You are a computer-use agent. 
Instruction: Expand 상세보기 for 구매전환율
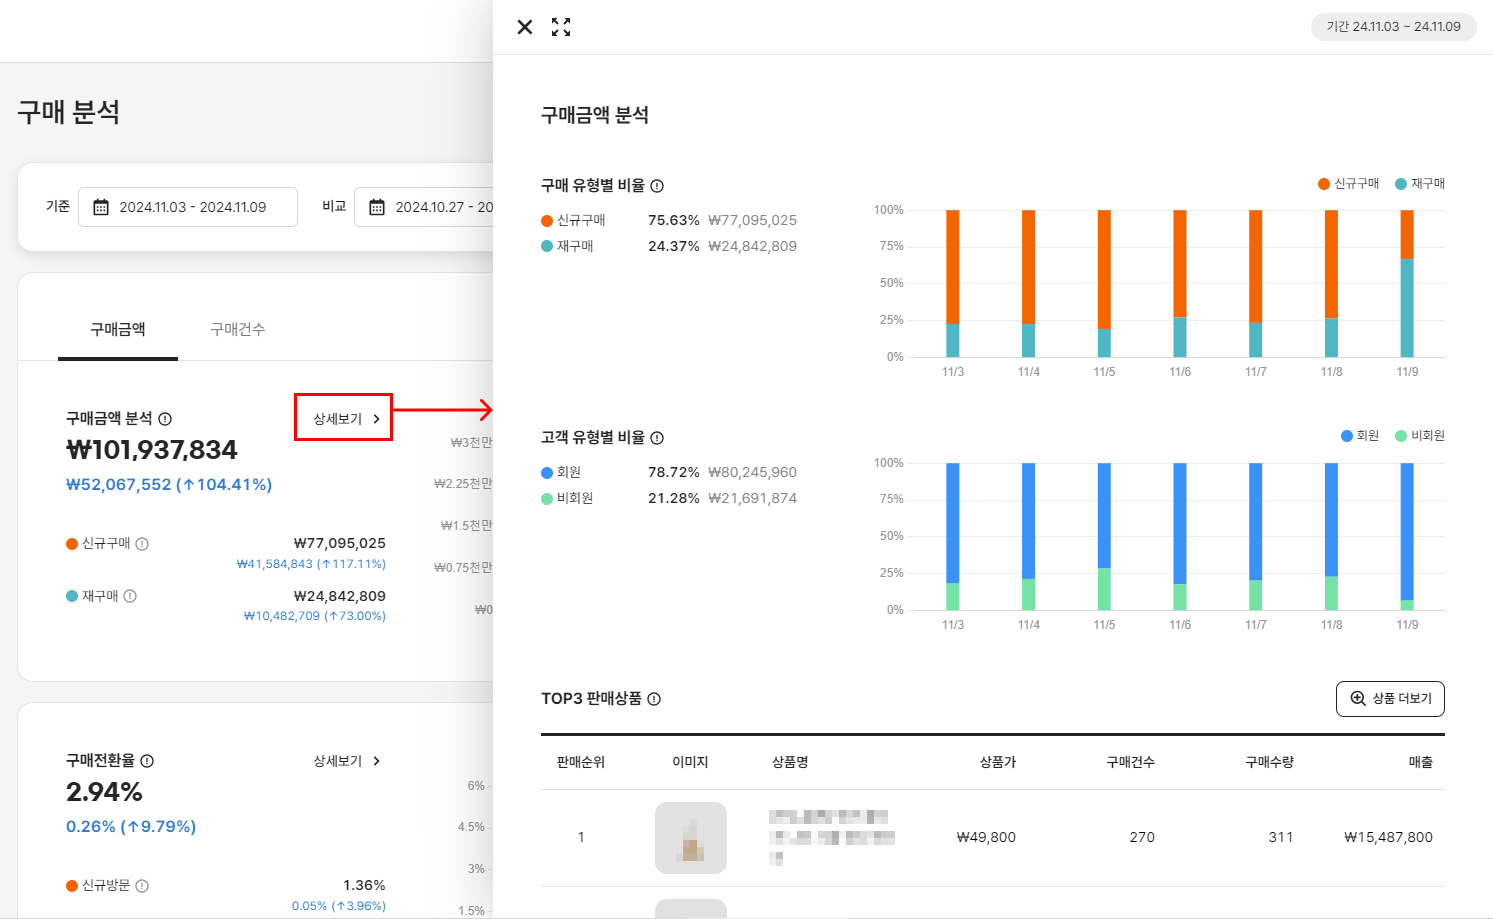[x=347, y=761]
